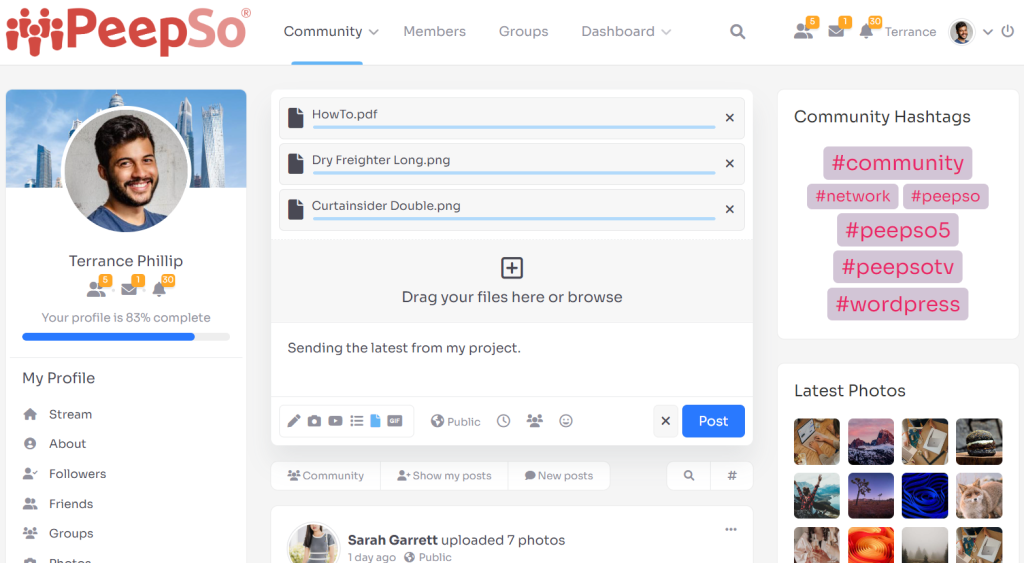Open friend requests icon in header
The width and height of the screenshot is (1024, 563).
point(804,31)
